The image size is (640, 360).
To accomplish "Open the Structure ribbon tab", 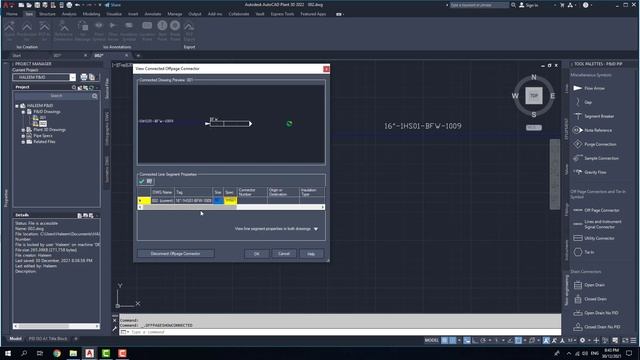I will [x=47, y=14].
